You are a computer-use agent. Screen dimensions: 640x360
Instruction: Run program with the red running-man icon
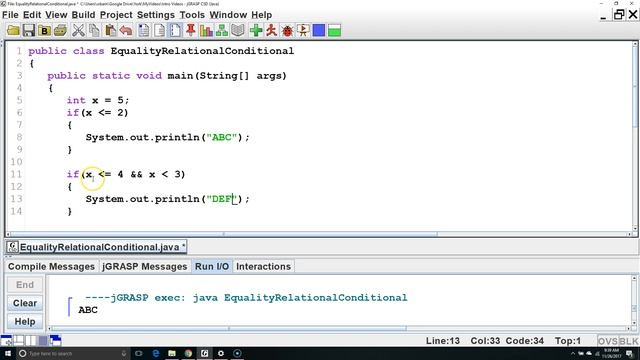pos(271,31)
